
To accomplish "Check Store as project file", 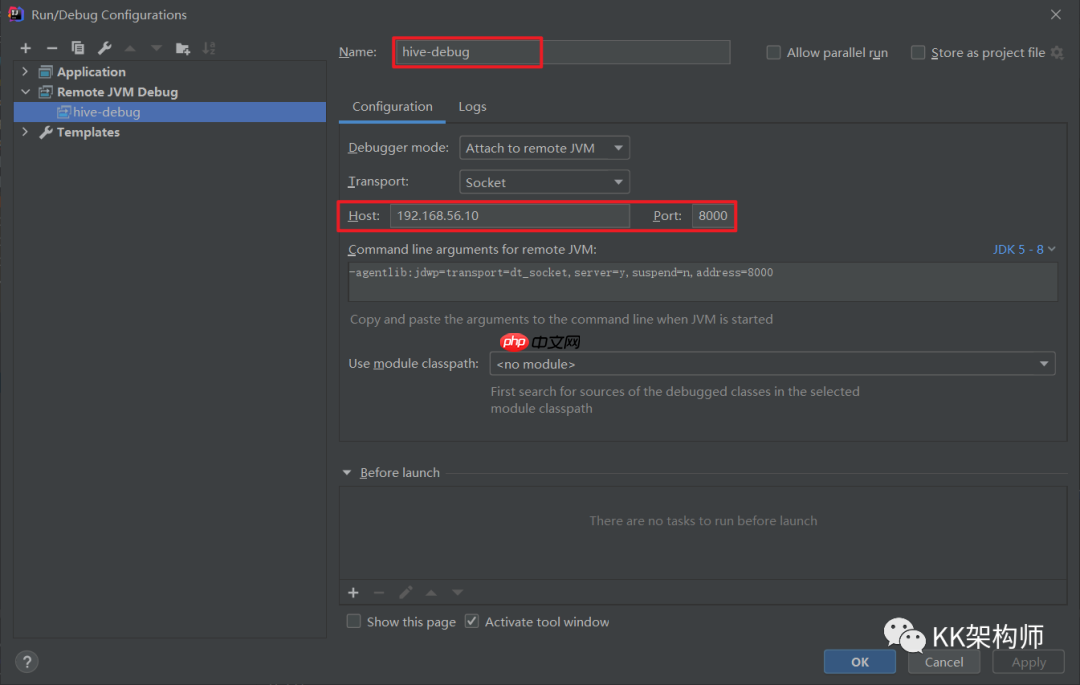I will [x=918, y=53].
